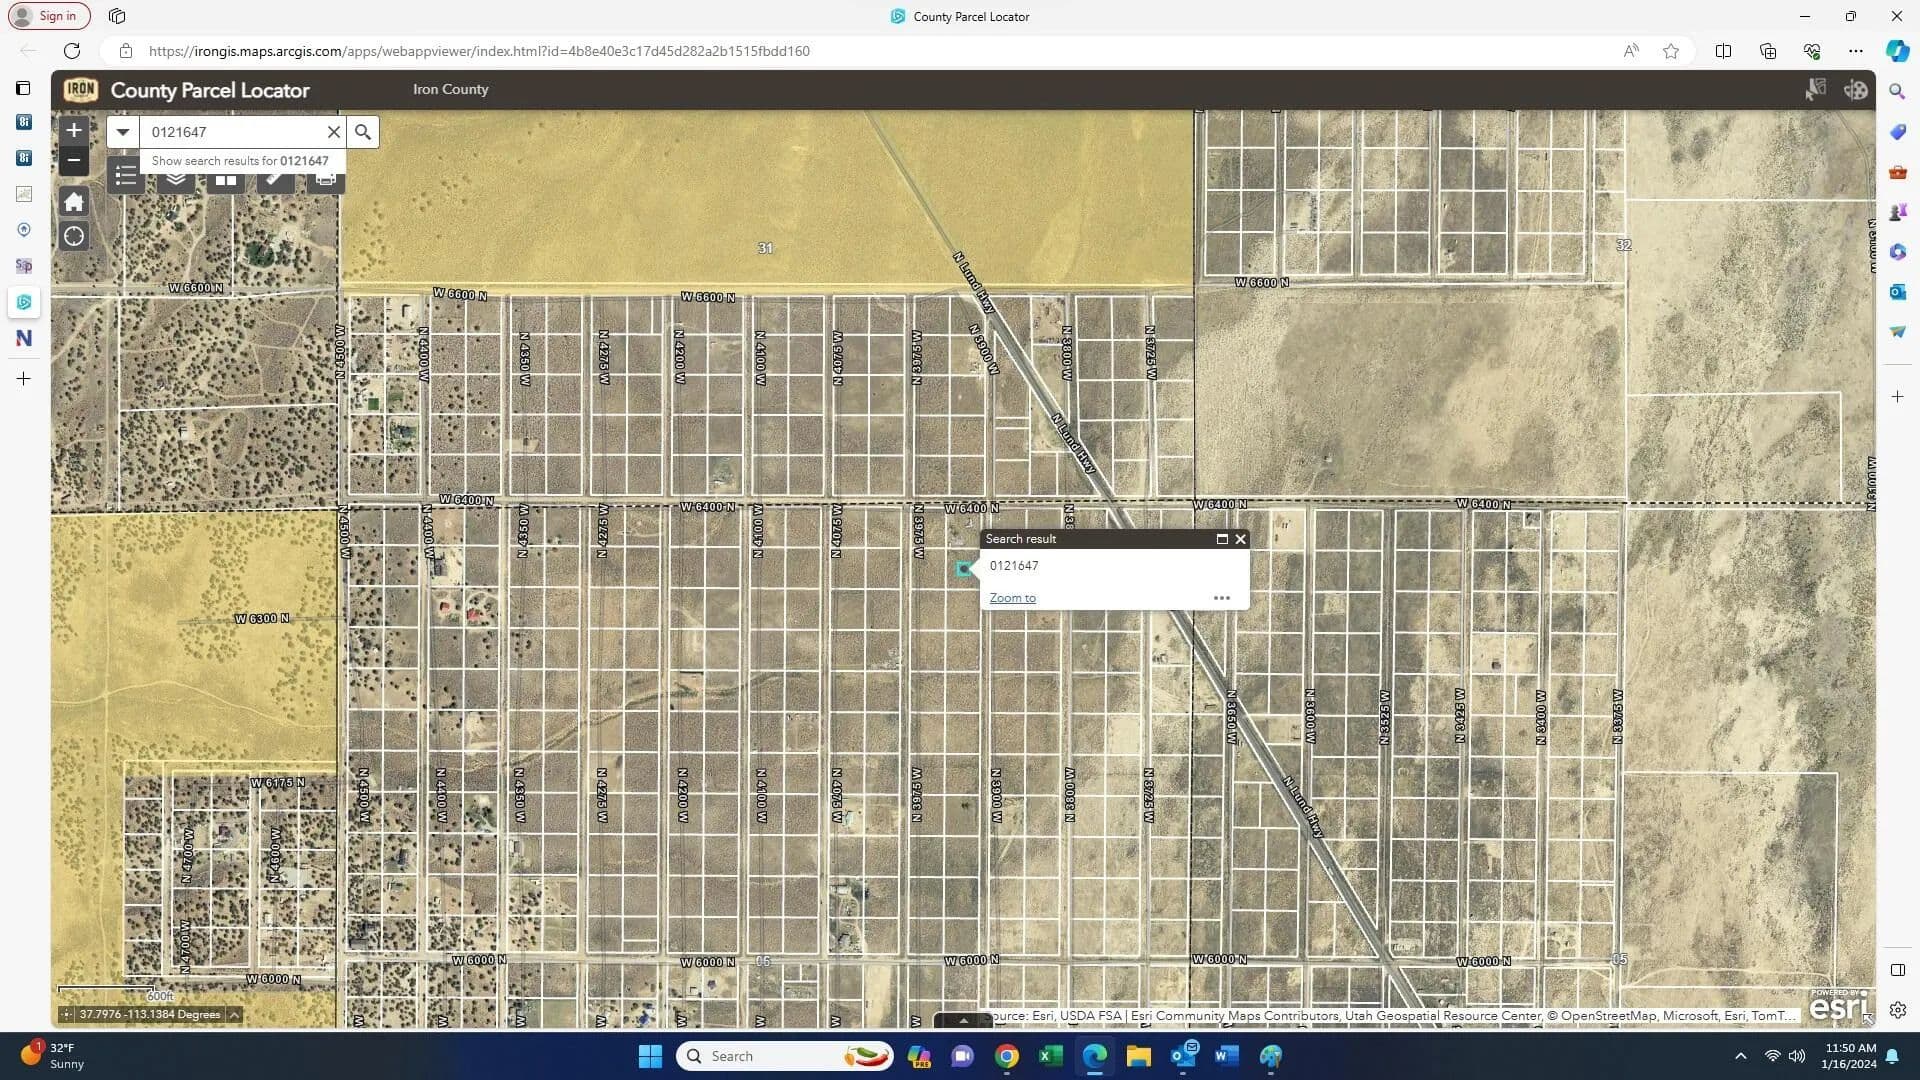This screenshot has height=1080, width=1920.
Task: Activate the My Location crosshair button
Action: 73,237
